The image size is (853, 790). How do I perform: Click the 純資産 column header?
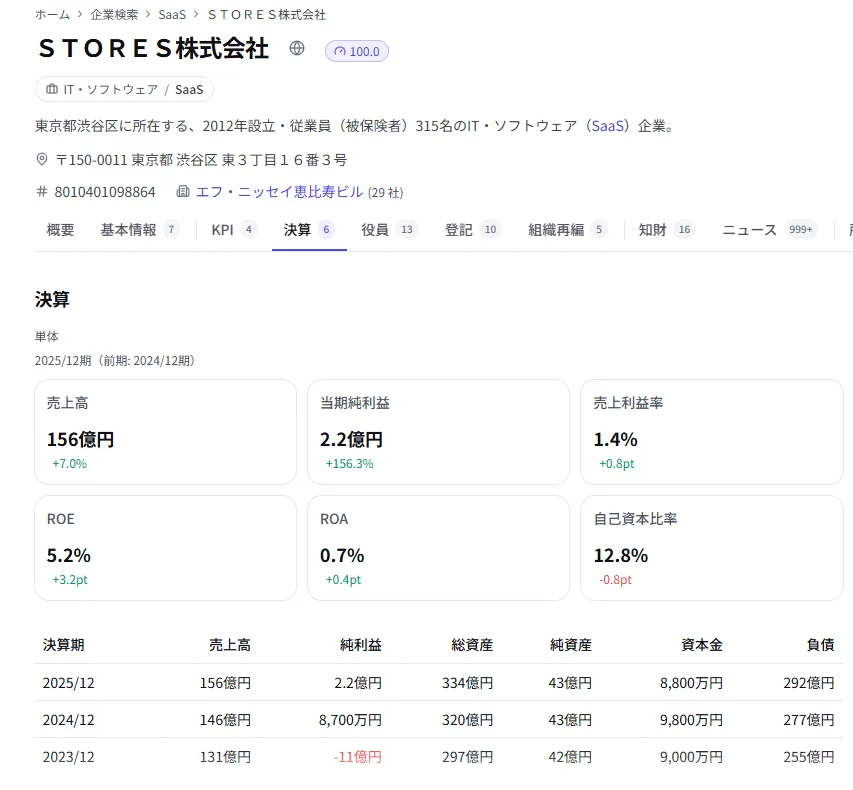pos(571,645)
